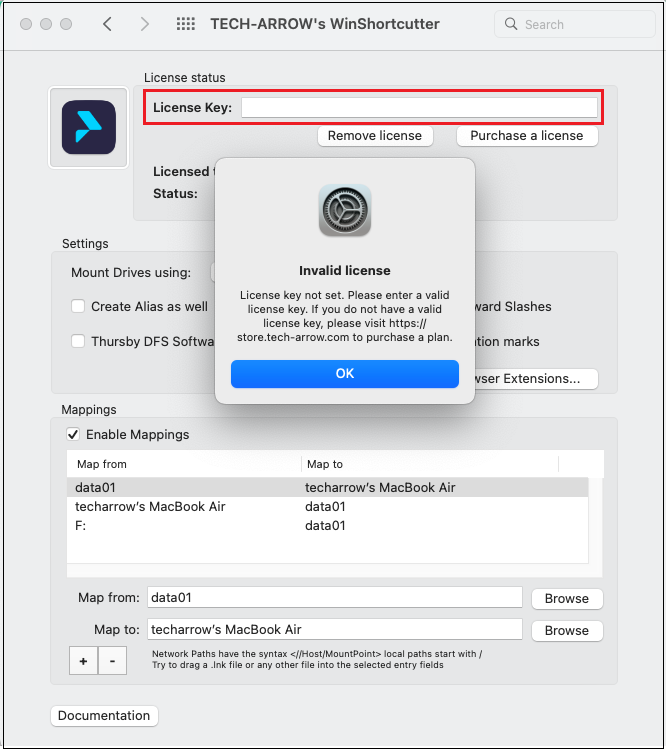
Task: Go back using the left chevron arrow
Action: (108, 24)
